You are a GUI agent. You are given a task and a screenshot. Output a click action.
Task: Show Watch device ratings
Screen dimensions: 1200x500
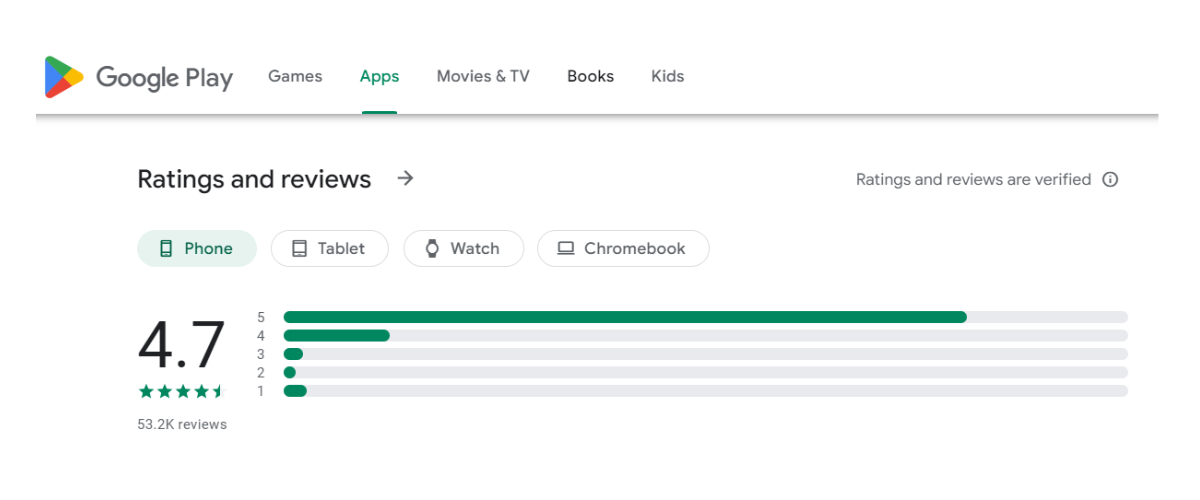463,249
